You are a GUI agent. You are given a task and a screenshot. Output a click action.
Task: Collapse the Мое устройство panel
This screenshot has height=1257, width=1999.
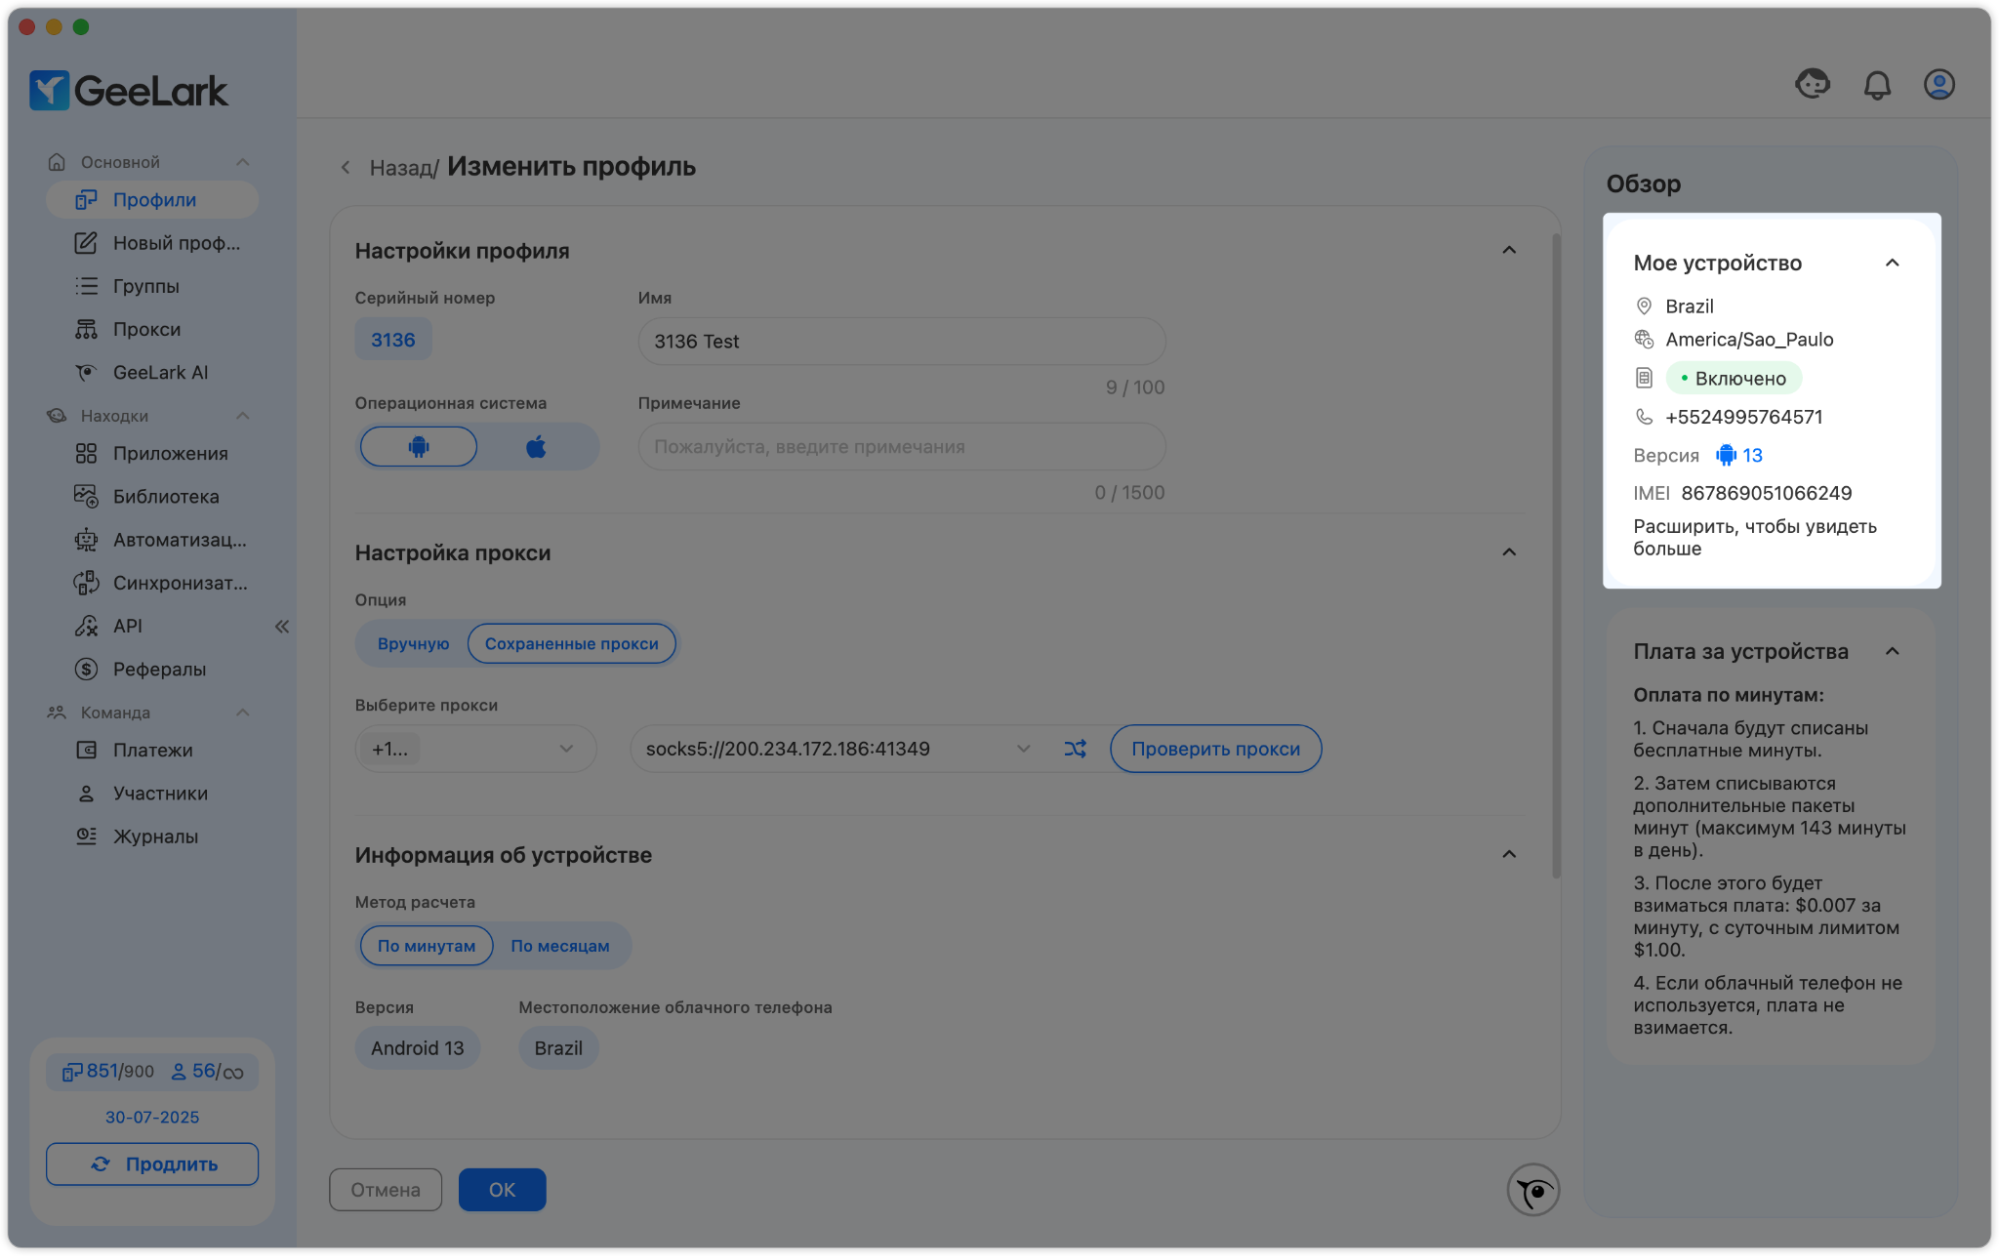click(x=1891, y=263)
